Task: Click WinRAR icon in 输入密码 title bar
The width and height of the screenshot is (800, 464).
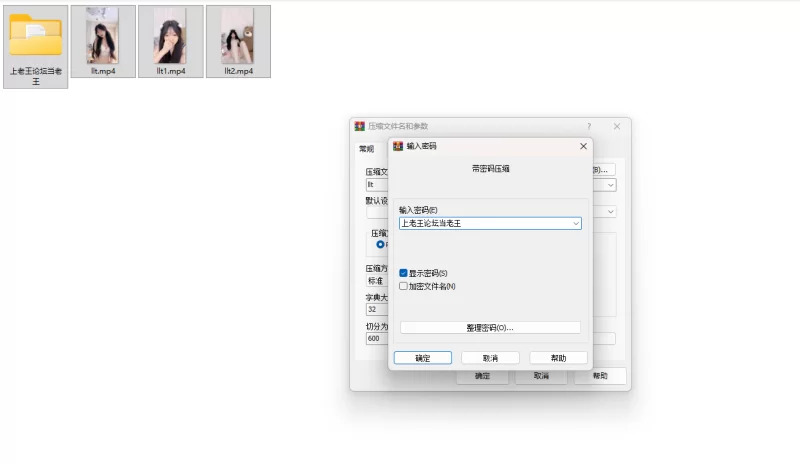Action: 398,146
